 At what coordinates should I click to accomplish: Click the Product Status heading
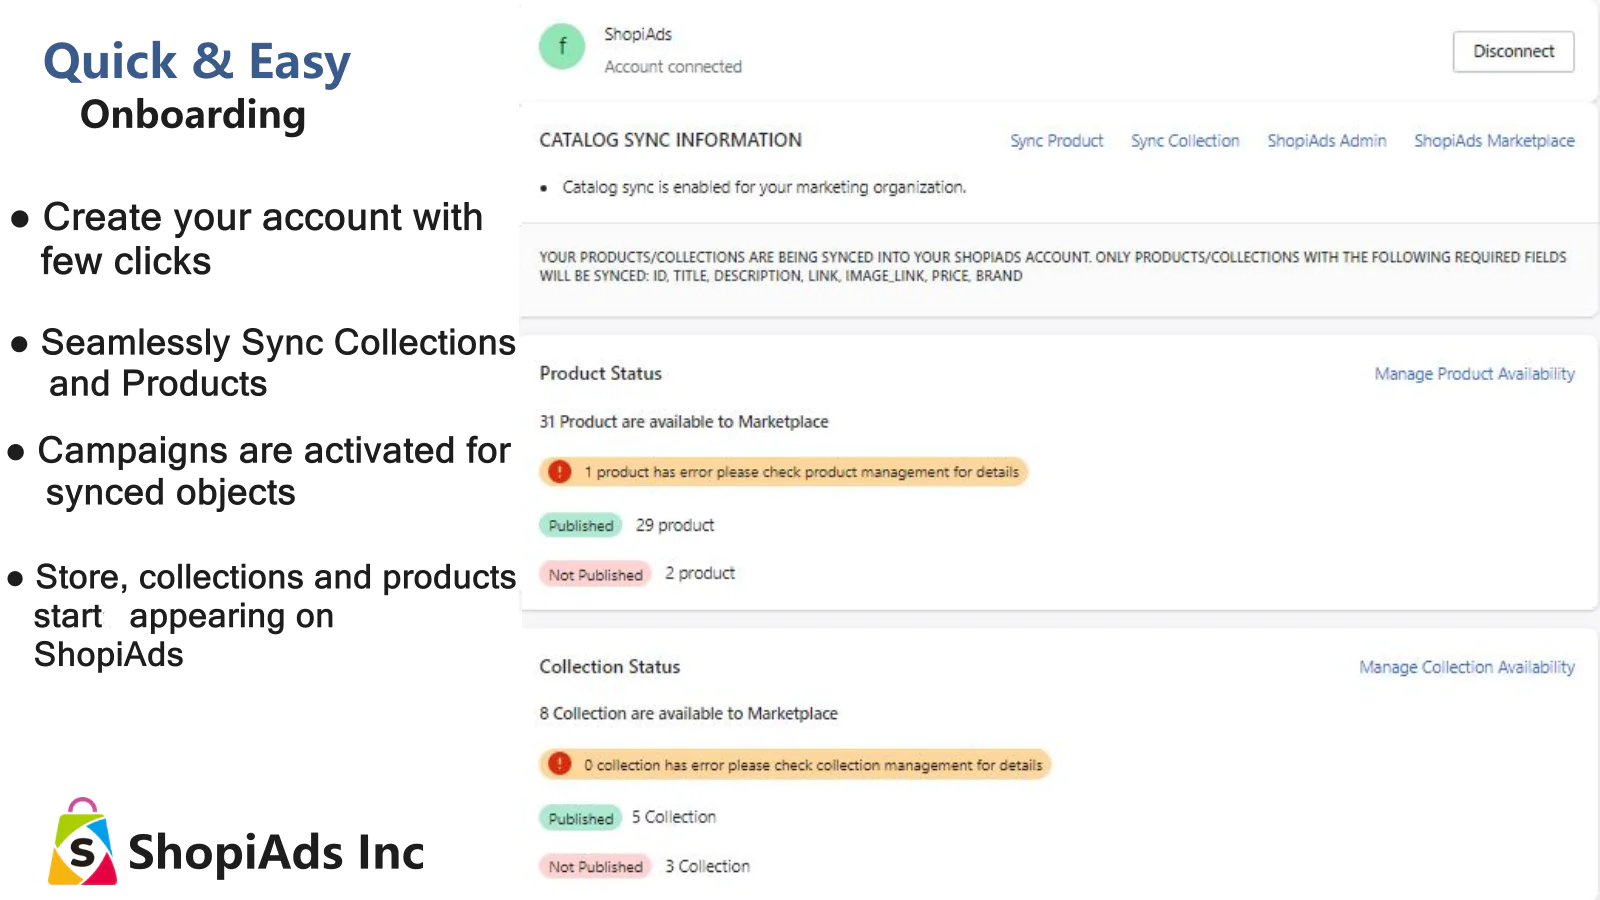tap(600, 373)
